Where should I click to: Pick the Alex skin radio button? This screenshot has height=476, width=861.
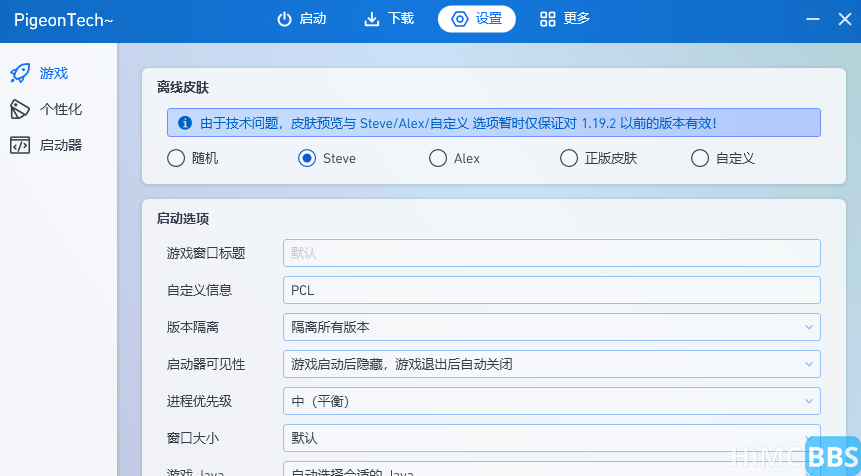454,158
